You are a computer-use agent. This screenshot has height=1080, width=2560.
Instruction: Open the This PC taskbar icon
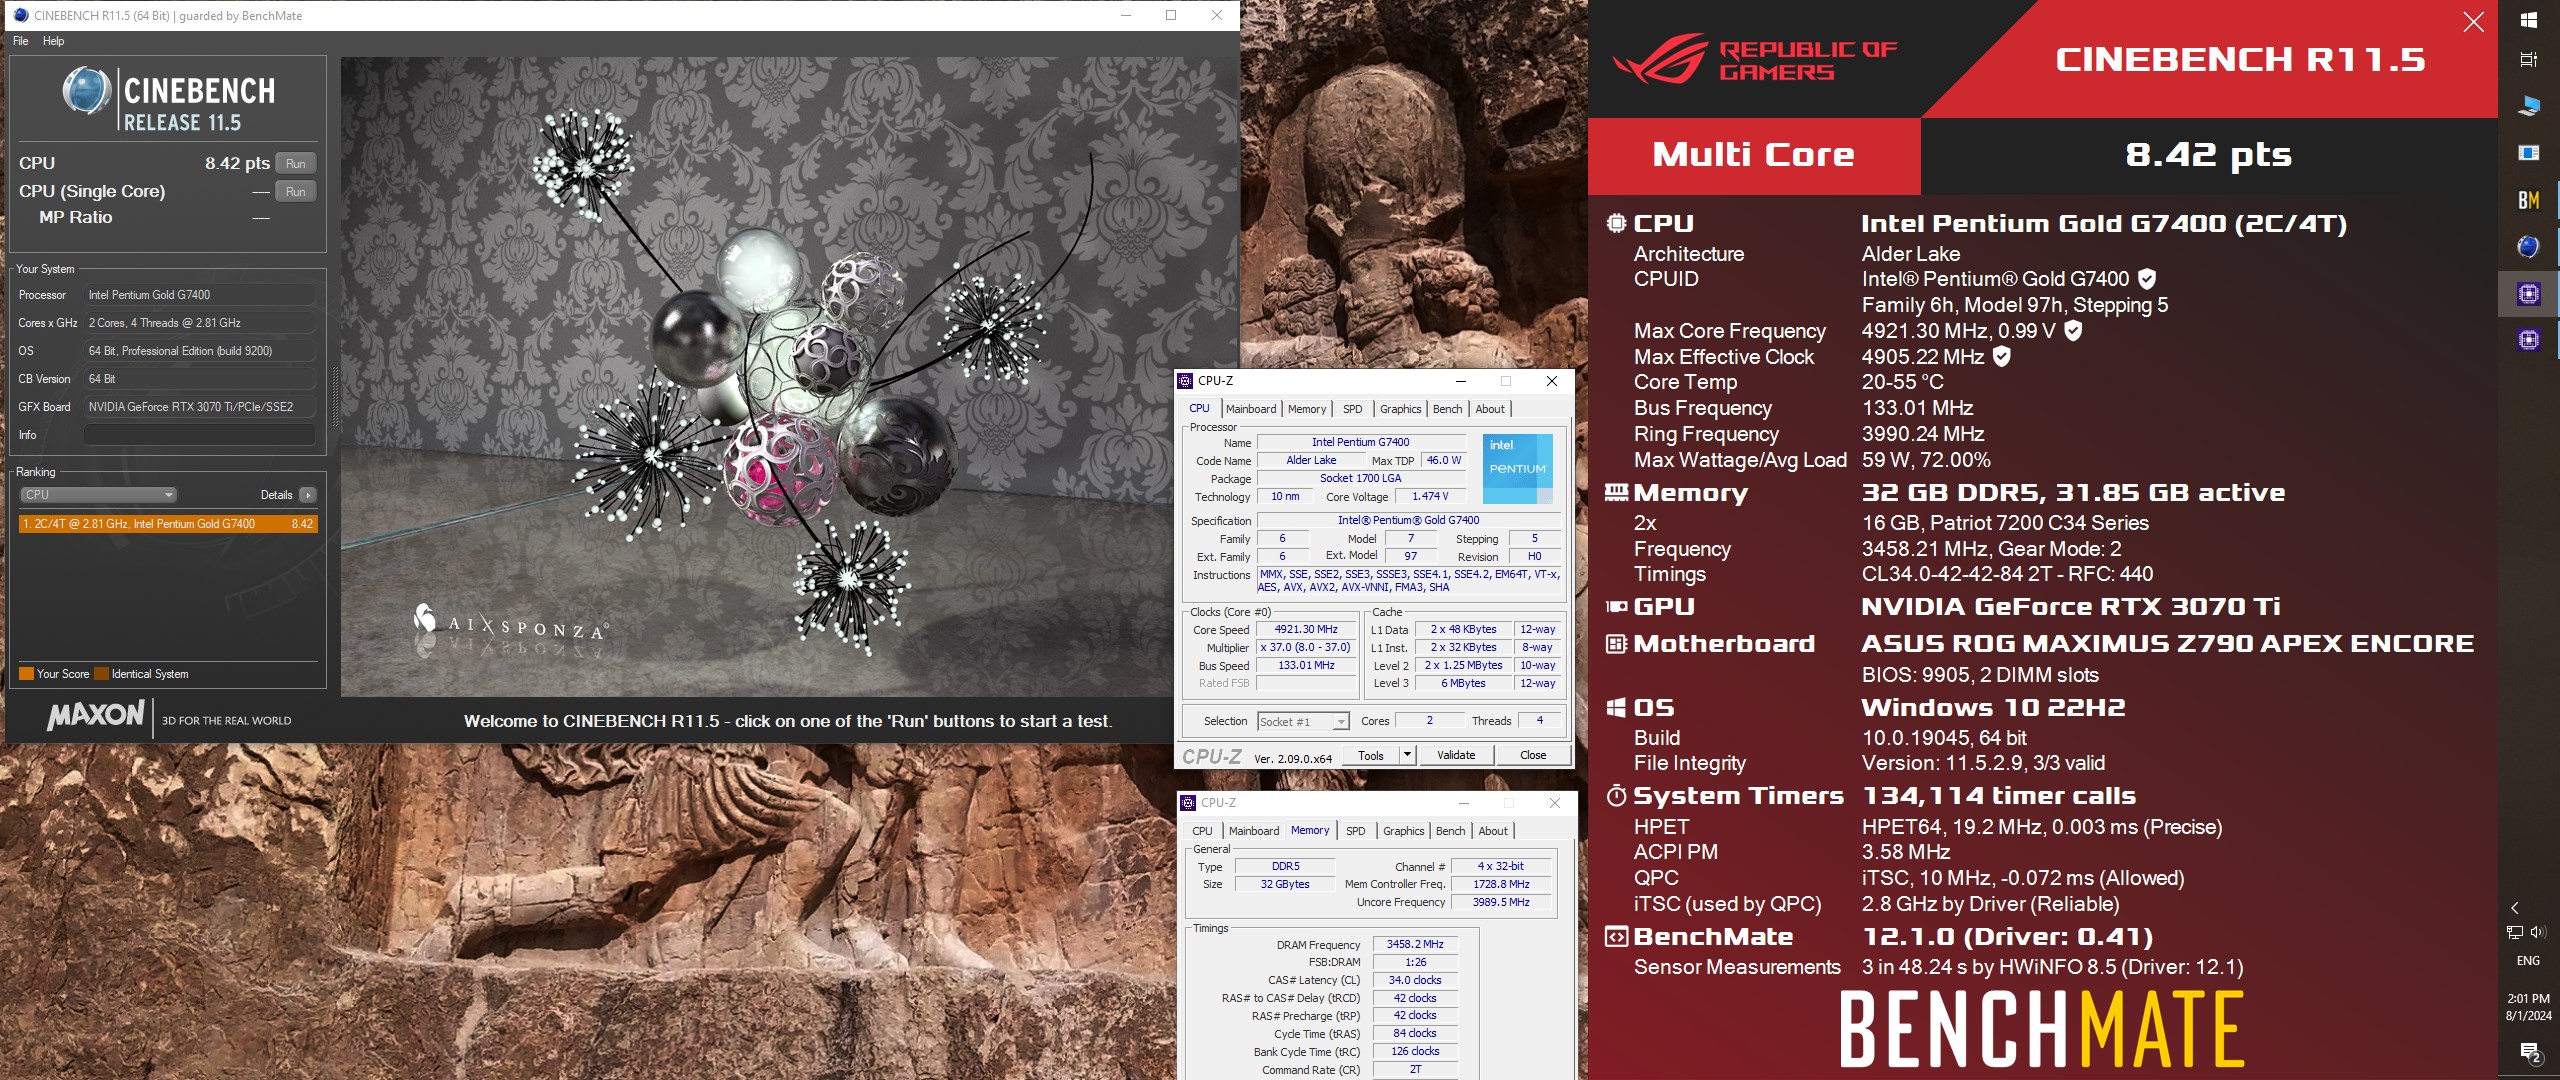pyautogui.click(x=2528, y=106)
